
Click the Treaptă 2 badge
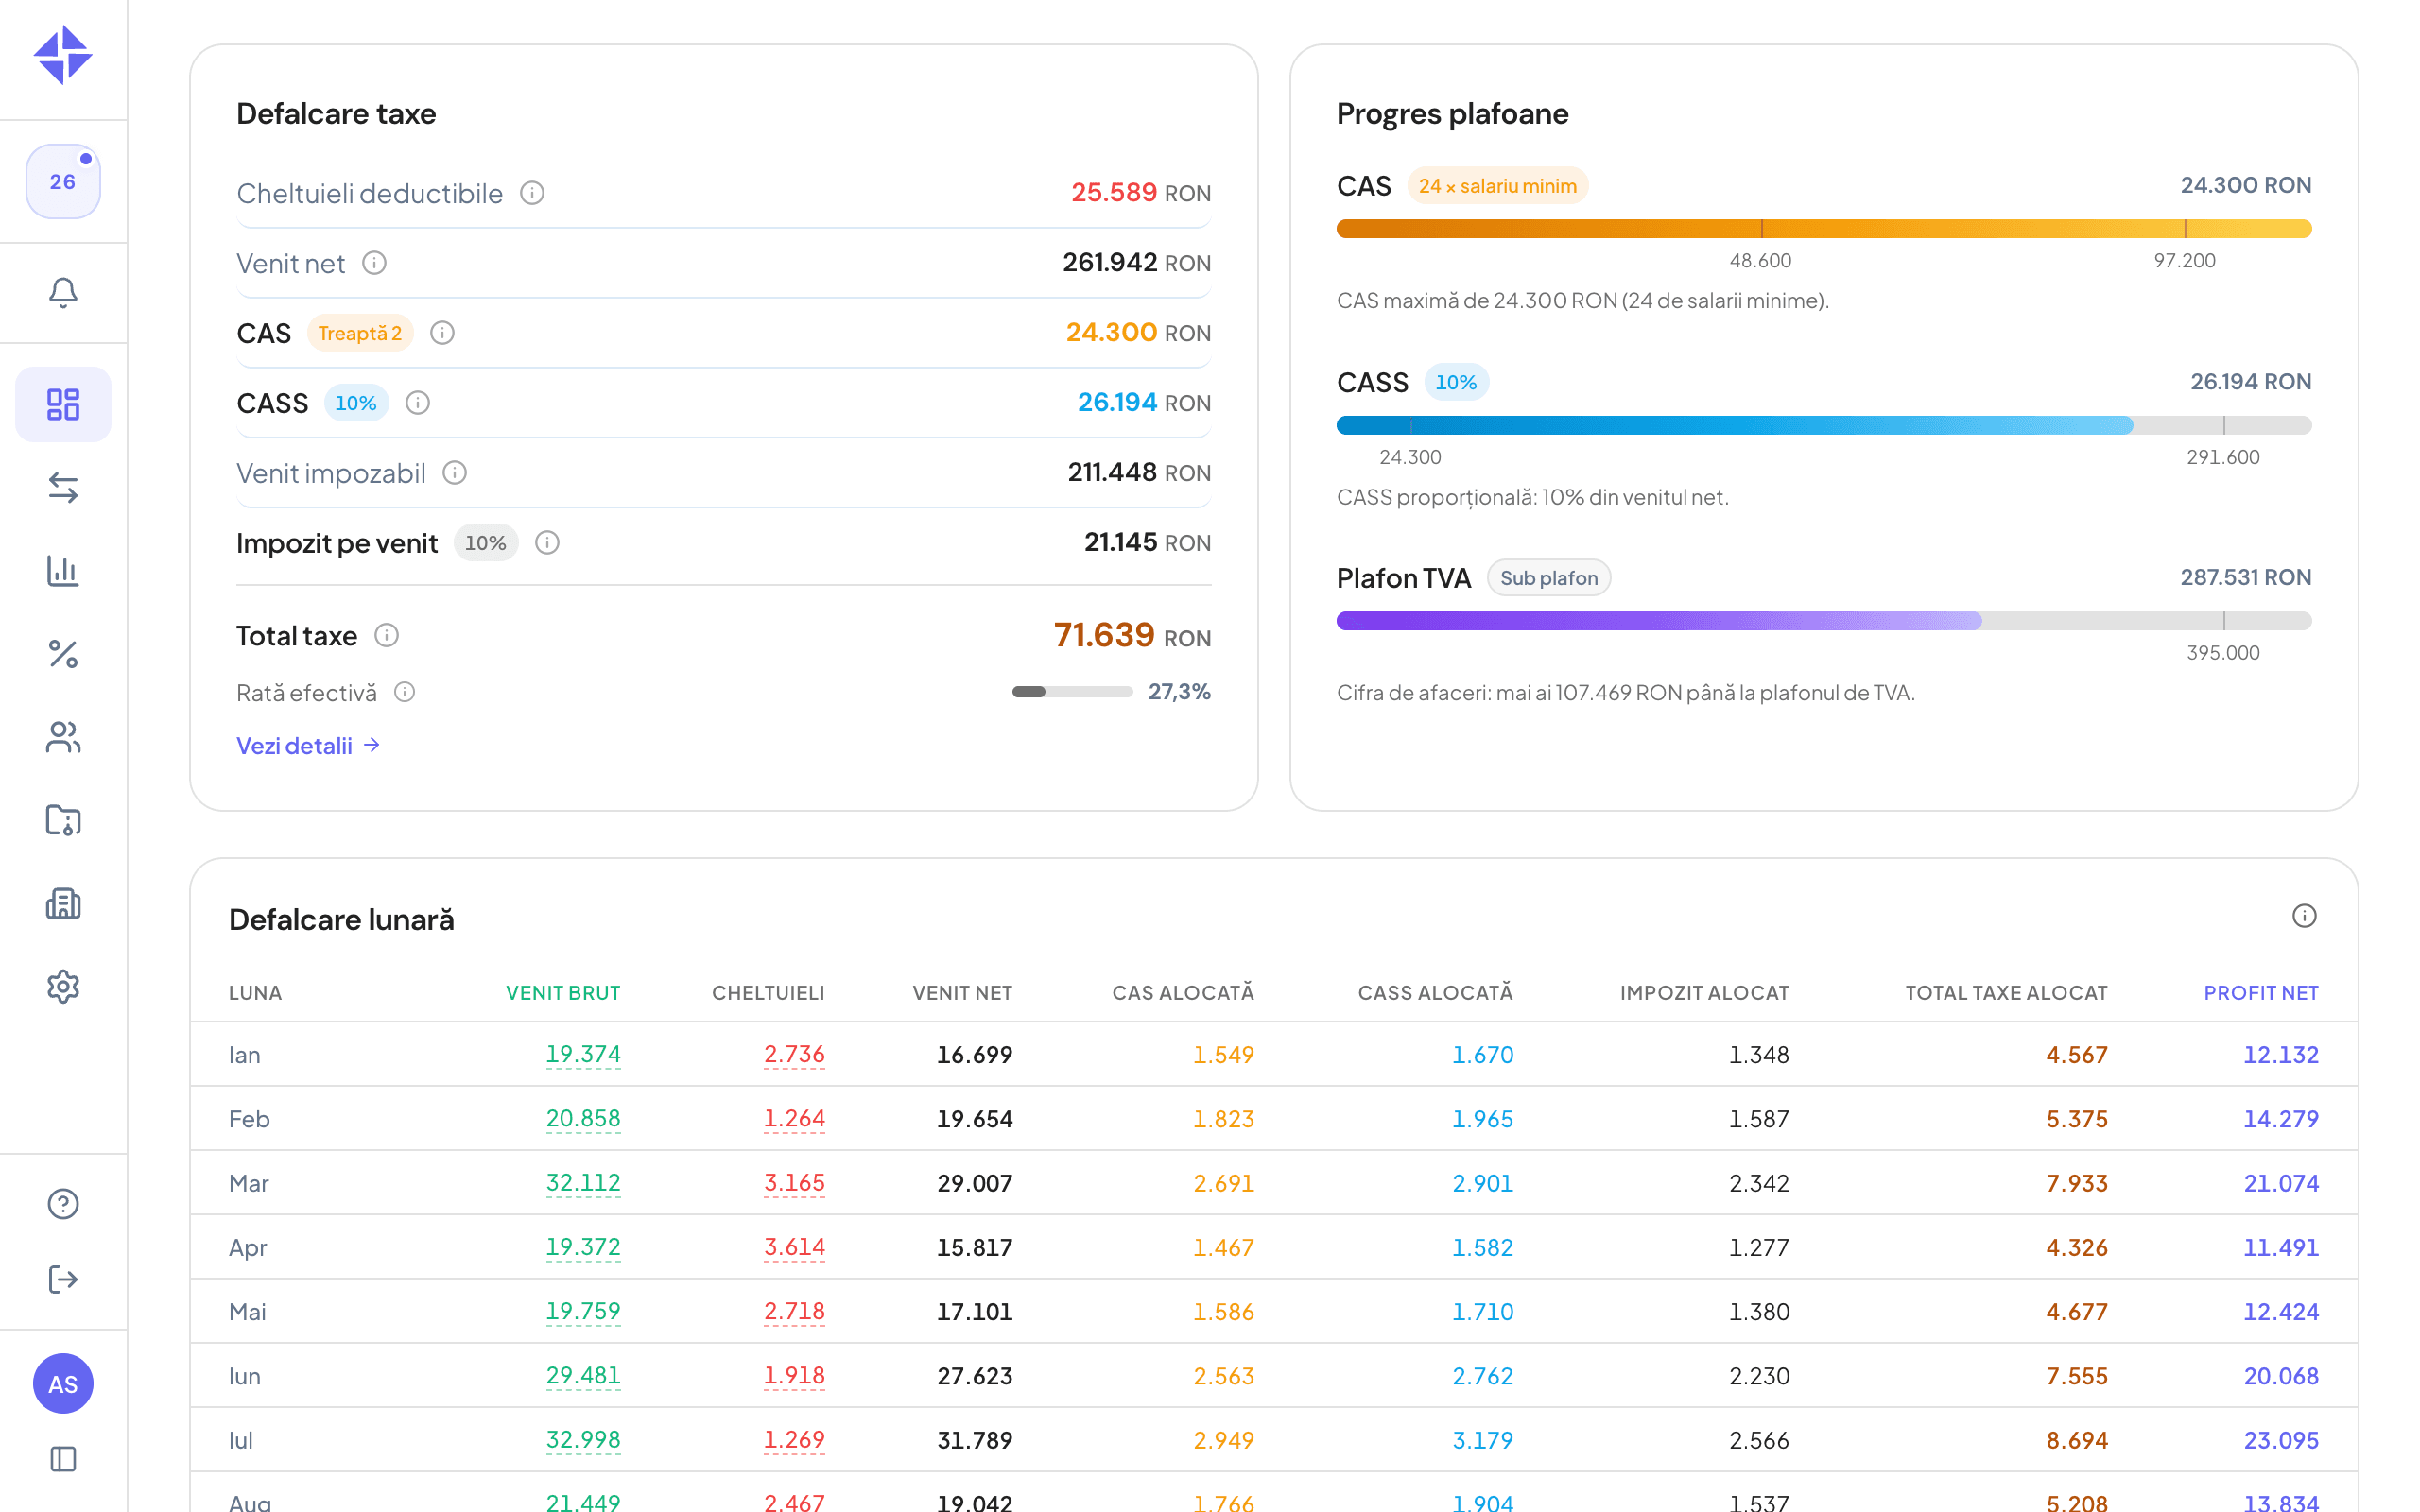(x=360, y=333)
